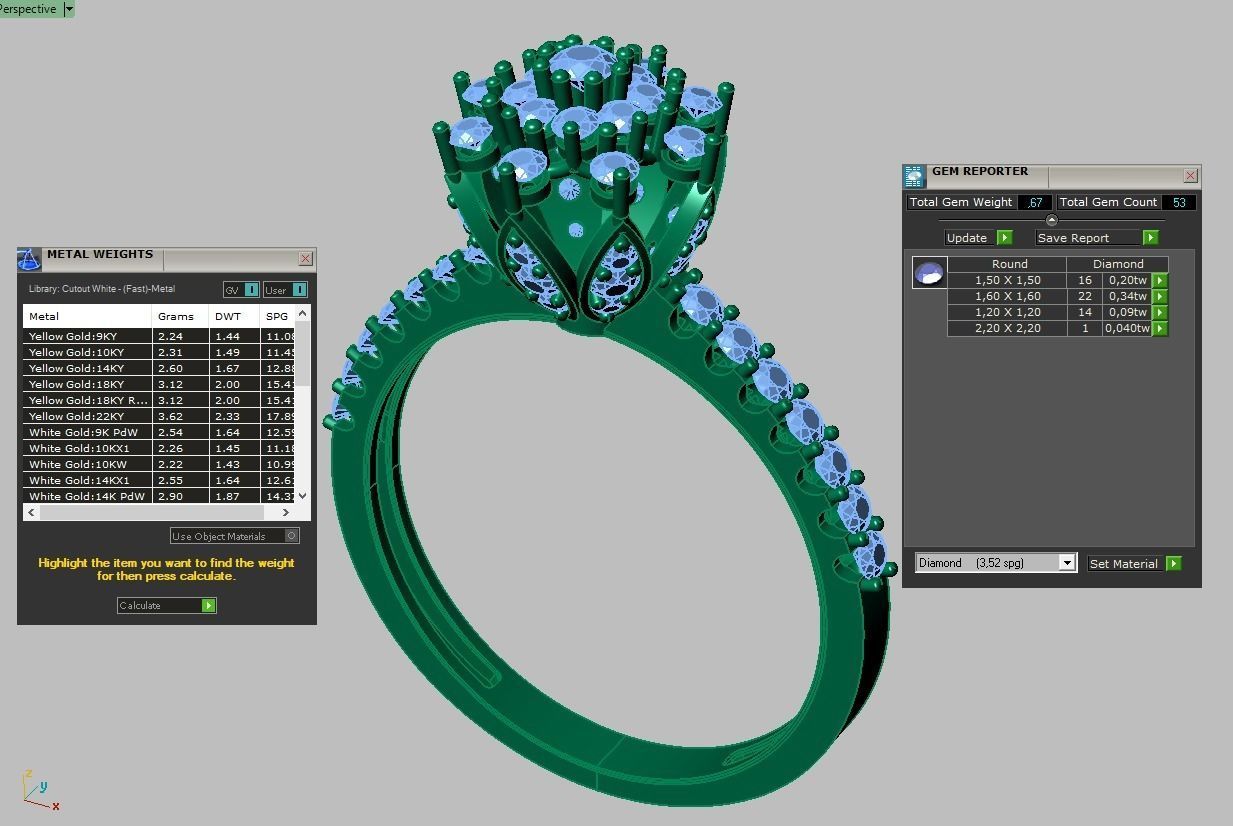Click the DWT column header

(x=235, y=316)
